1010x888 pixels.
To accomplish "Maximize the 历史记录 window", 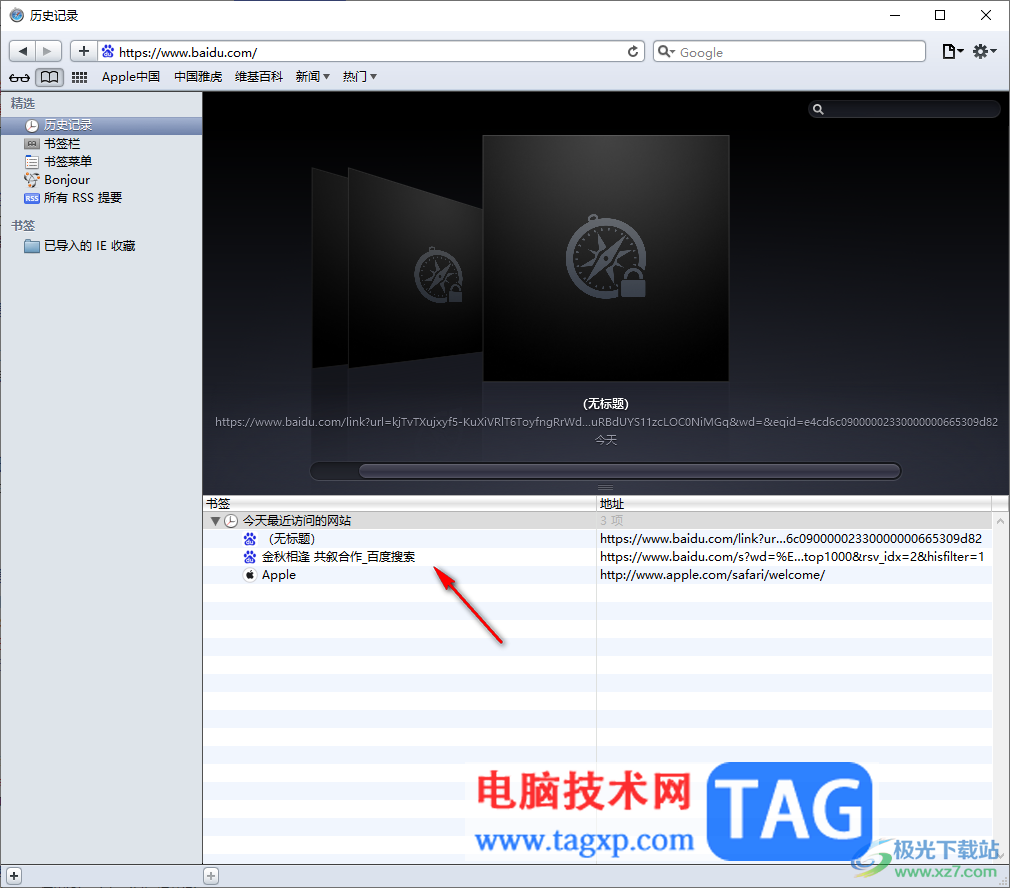I will (940, 15).
